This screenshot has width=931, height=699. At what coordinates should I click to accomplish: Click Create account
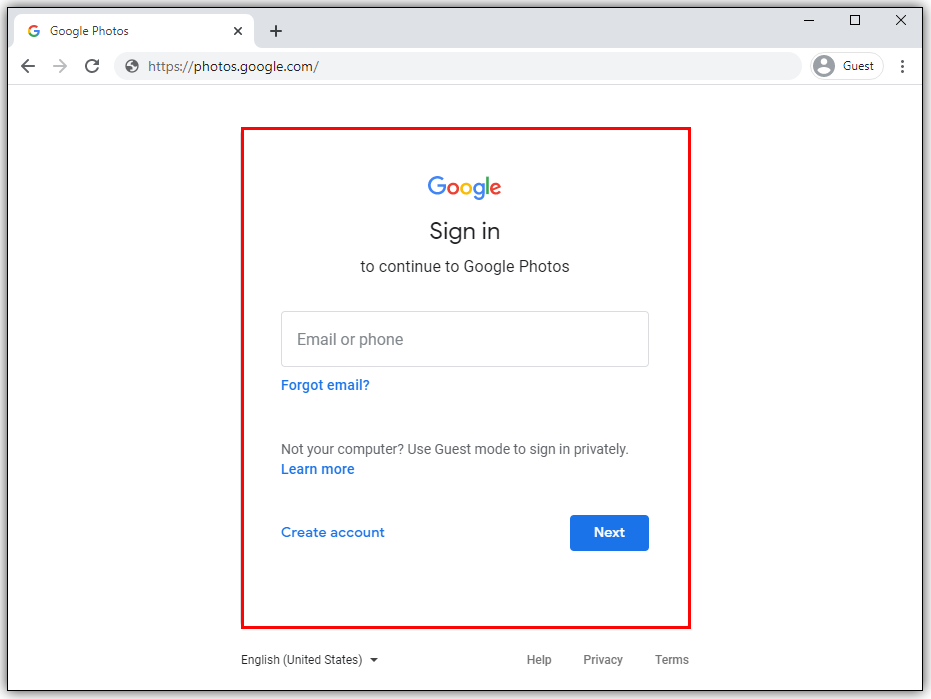tap(332, 532)
